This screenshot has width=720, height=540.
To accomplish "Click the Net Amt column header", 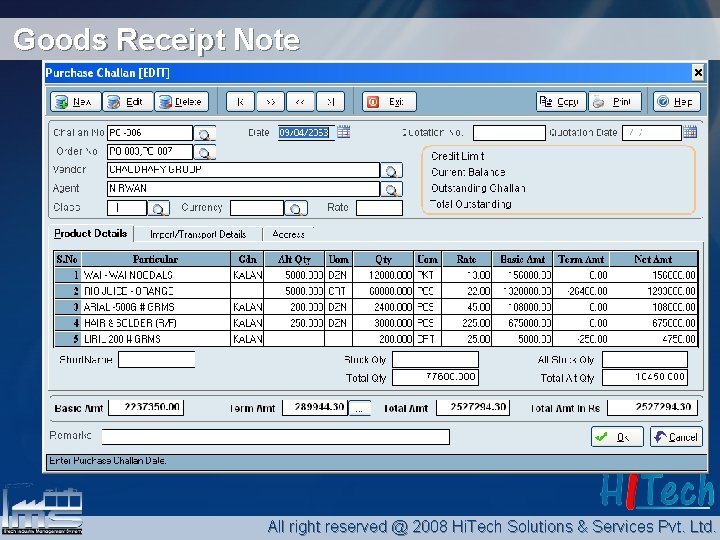I will [x=653, y=259].
